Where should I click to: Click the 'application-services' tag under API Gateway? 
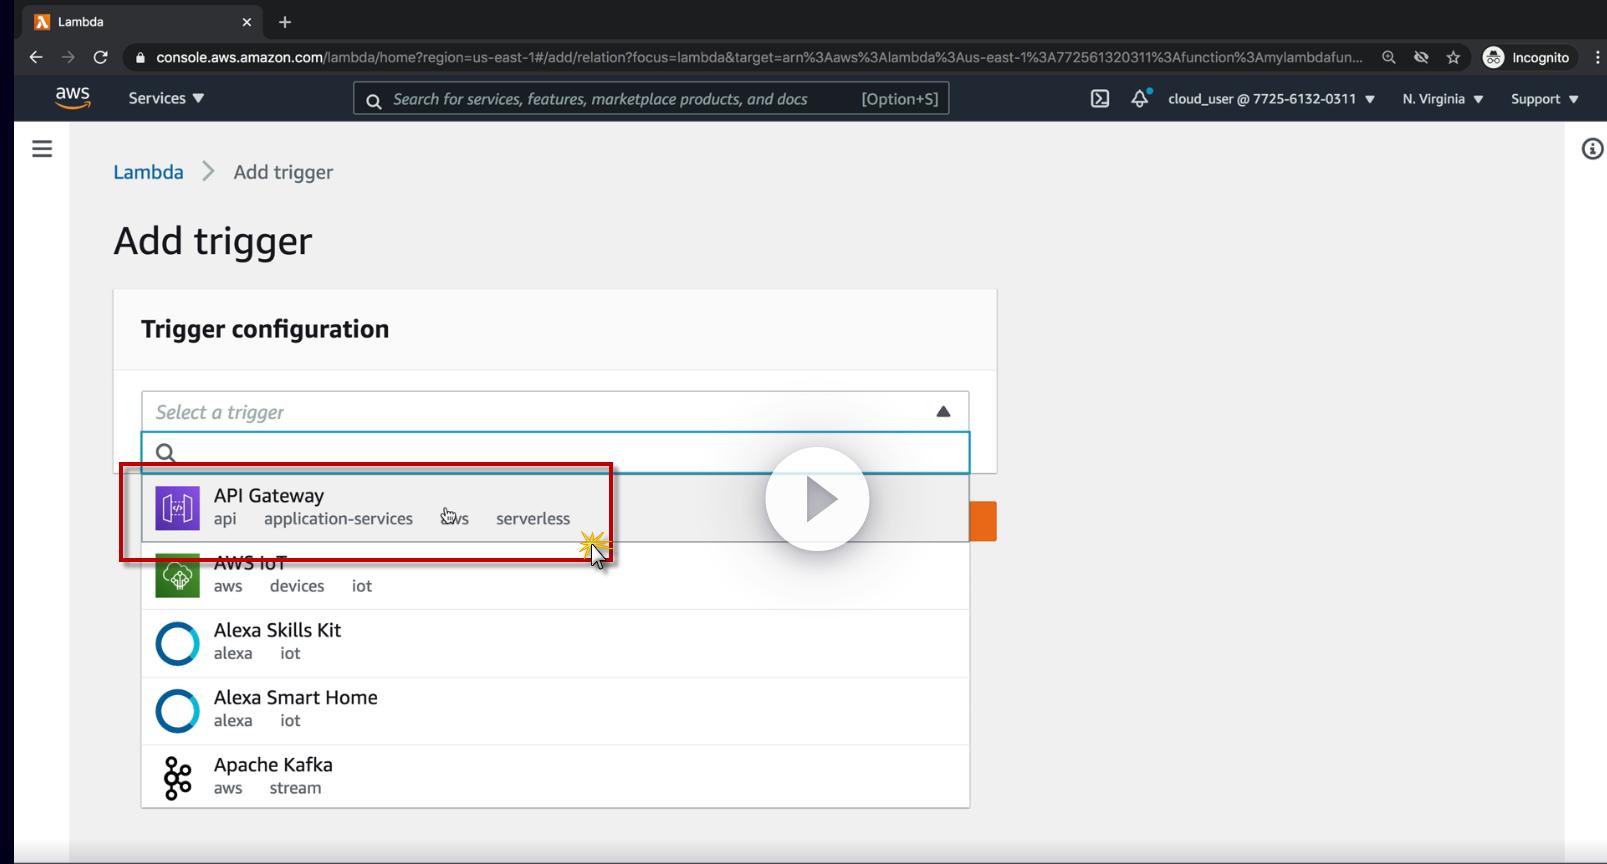tap(338, 519)
